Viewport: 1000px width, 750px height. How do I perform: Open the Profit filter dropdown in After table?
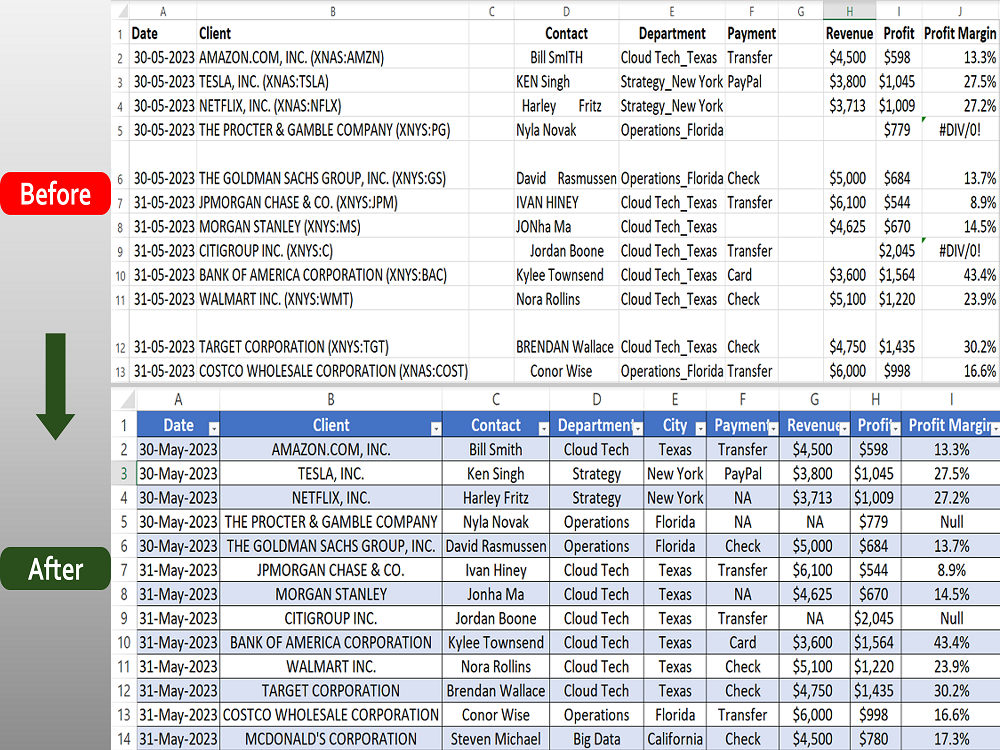click(x=895, y=429)
